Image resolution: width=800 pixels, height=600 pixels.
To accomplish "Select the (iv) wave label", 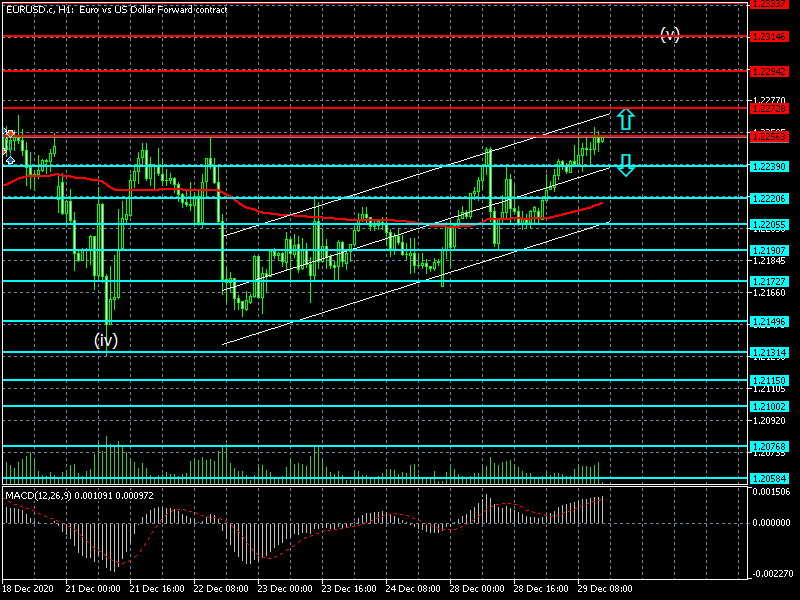I will [x=106, y=340].
